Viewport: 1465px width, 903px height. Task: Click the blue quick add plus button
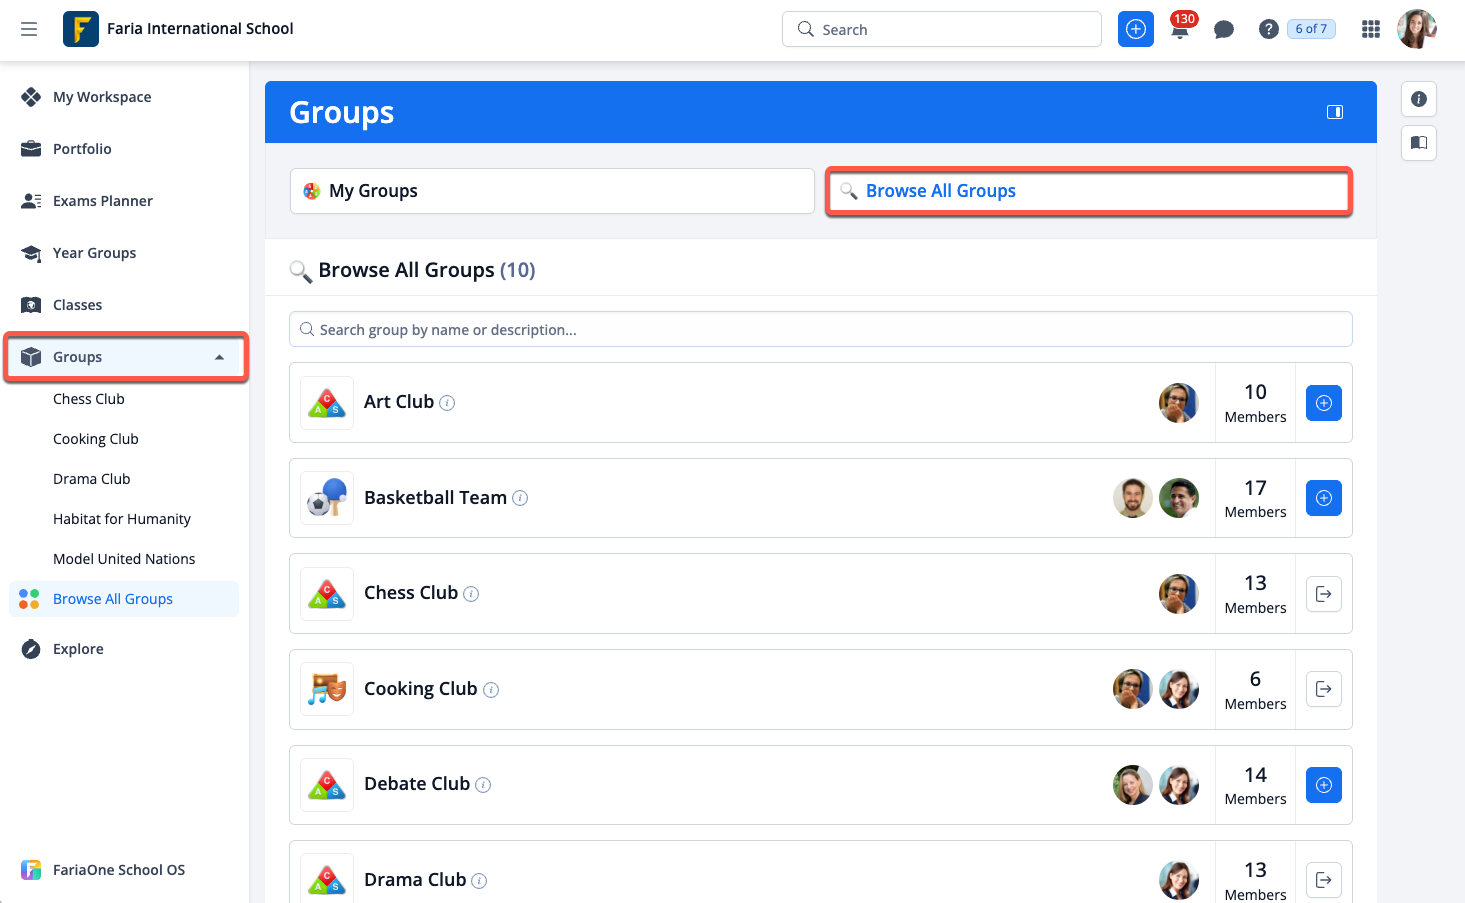1135,30
